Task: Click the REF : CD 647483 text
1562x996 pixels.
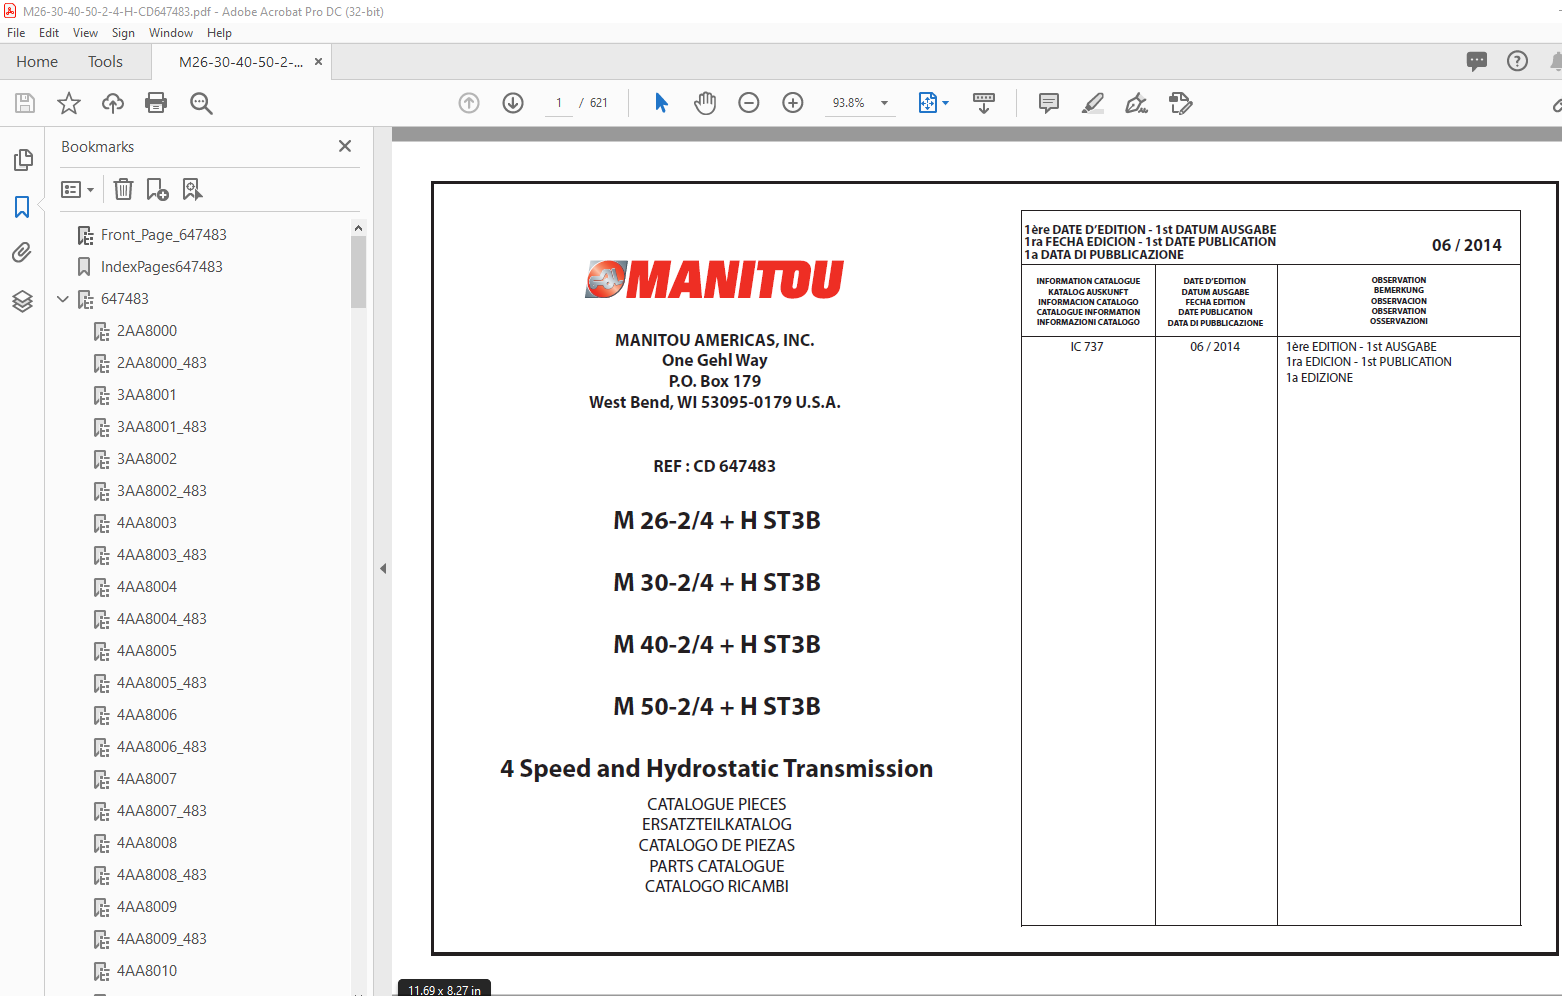Action: tap(714, 466)
